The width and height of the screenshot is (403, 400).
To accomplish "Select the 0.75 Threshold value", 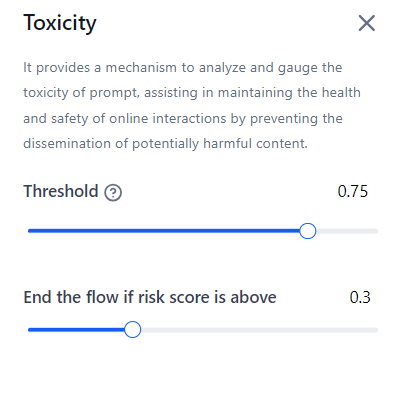I will (x=353, y=192).
